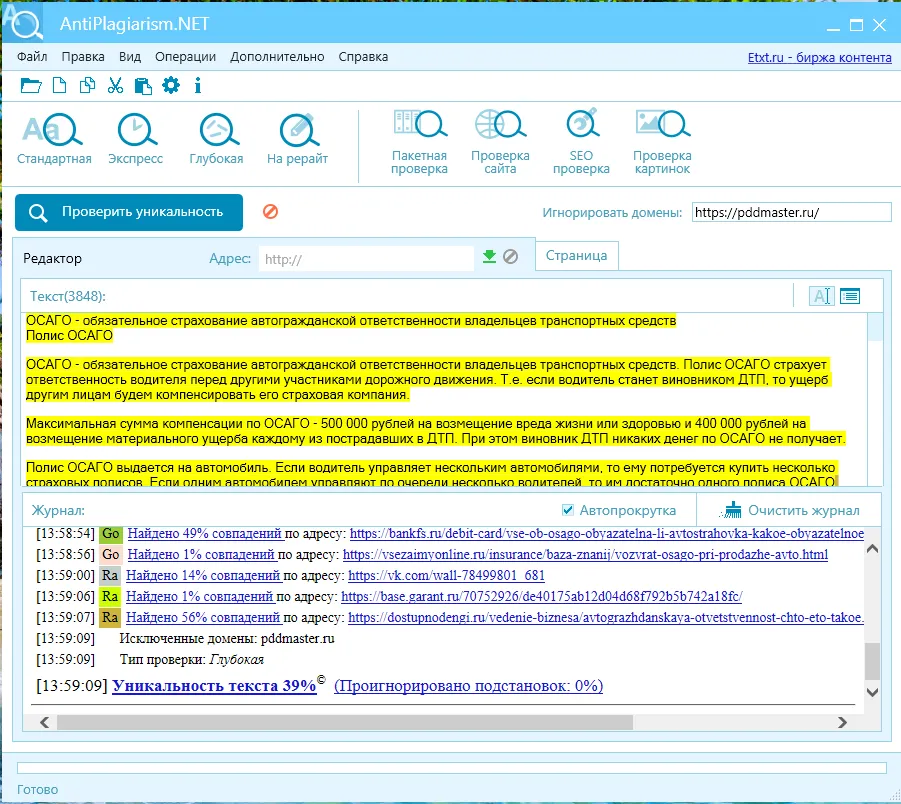The height and width of the screenshot is (804, 901).
Task: Paste text with the clipboard icon
Action: (143, 86)
